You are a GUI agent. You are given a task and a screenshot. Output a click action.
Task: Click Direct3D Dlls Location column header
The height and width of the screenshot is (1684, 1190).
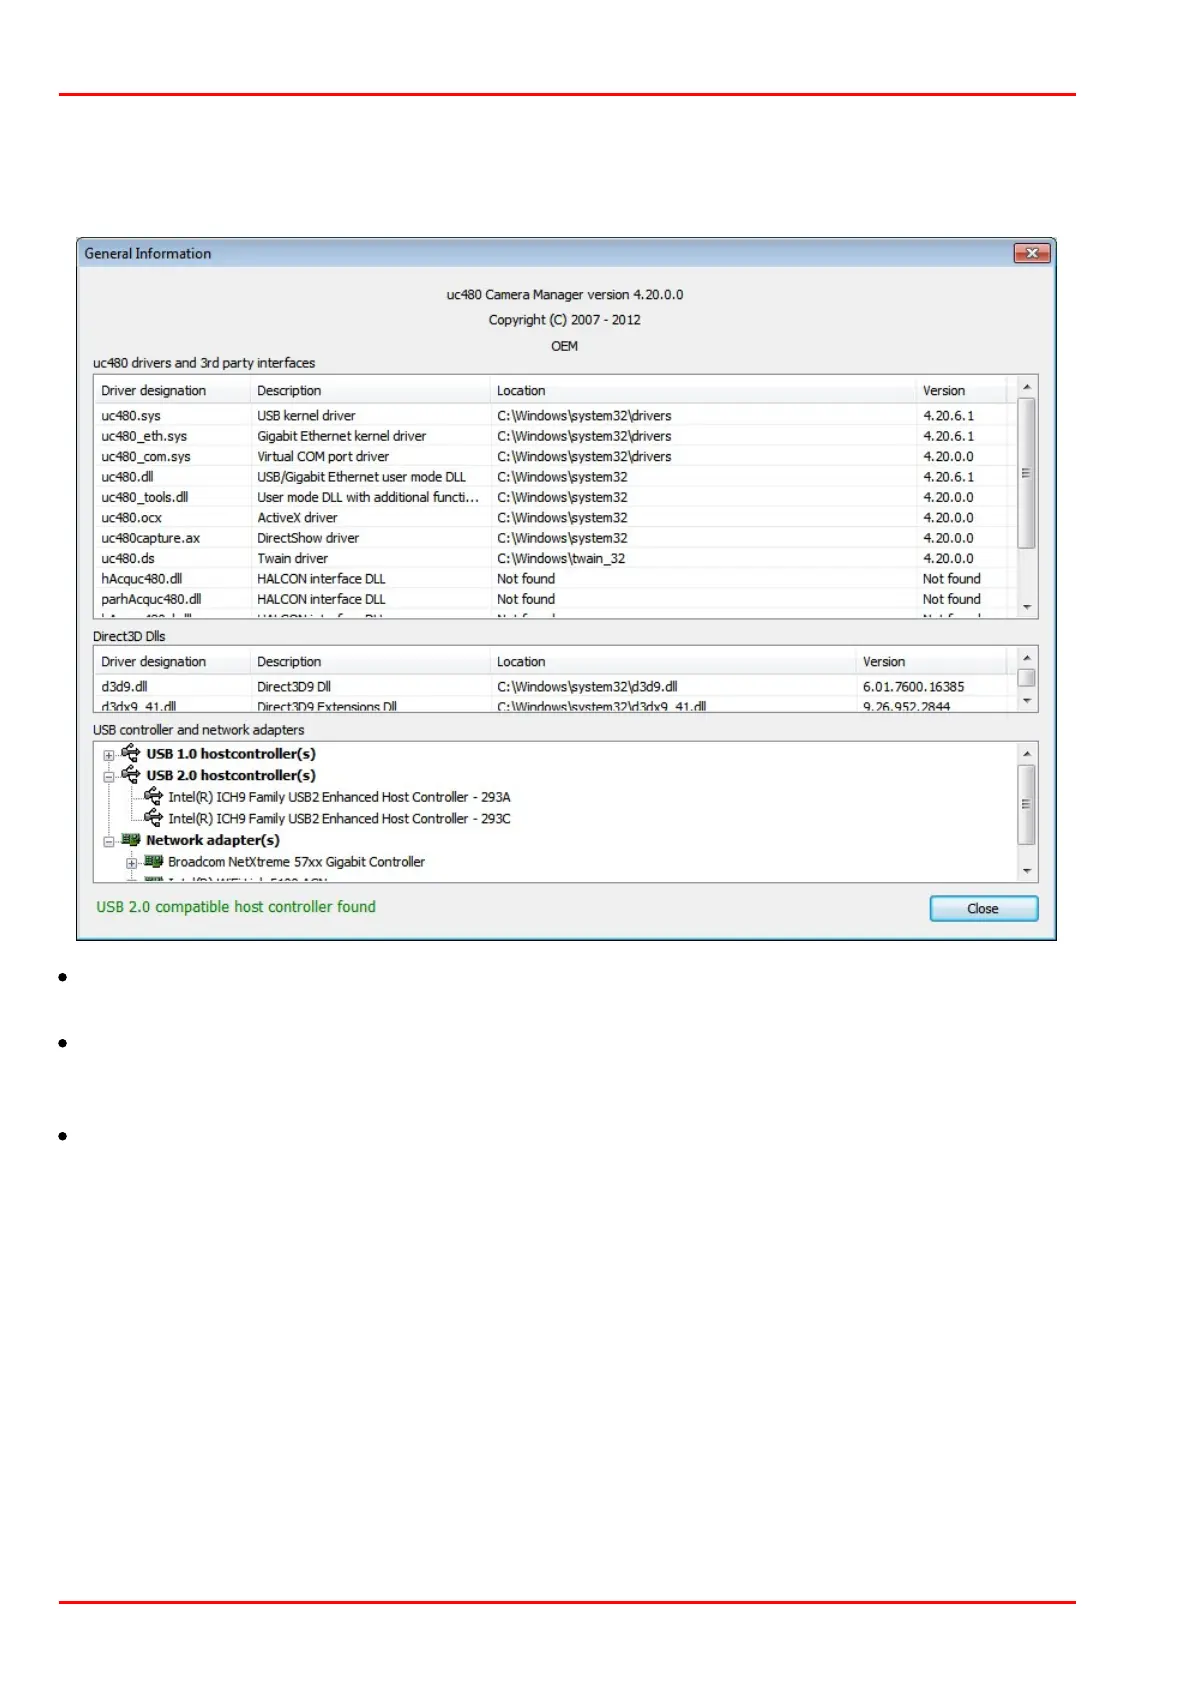673,661
